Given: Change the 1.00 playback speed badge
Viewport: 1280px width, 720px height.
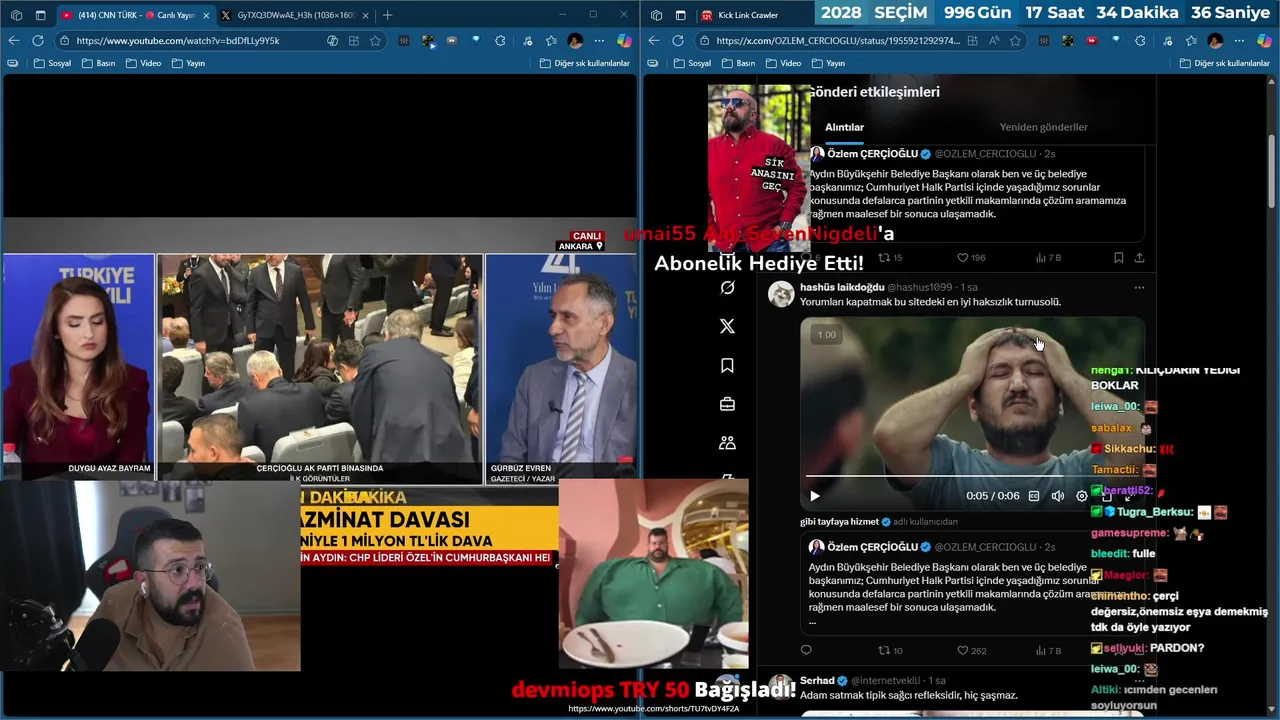Looking at the screenshot, I should [x=826, y=335].
